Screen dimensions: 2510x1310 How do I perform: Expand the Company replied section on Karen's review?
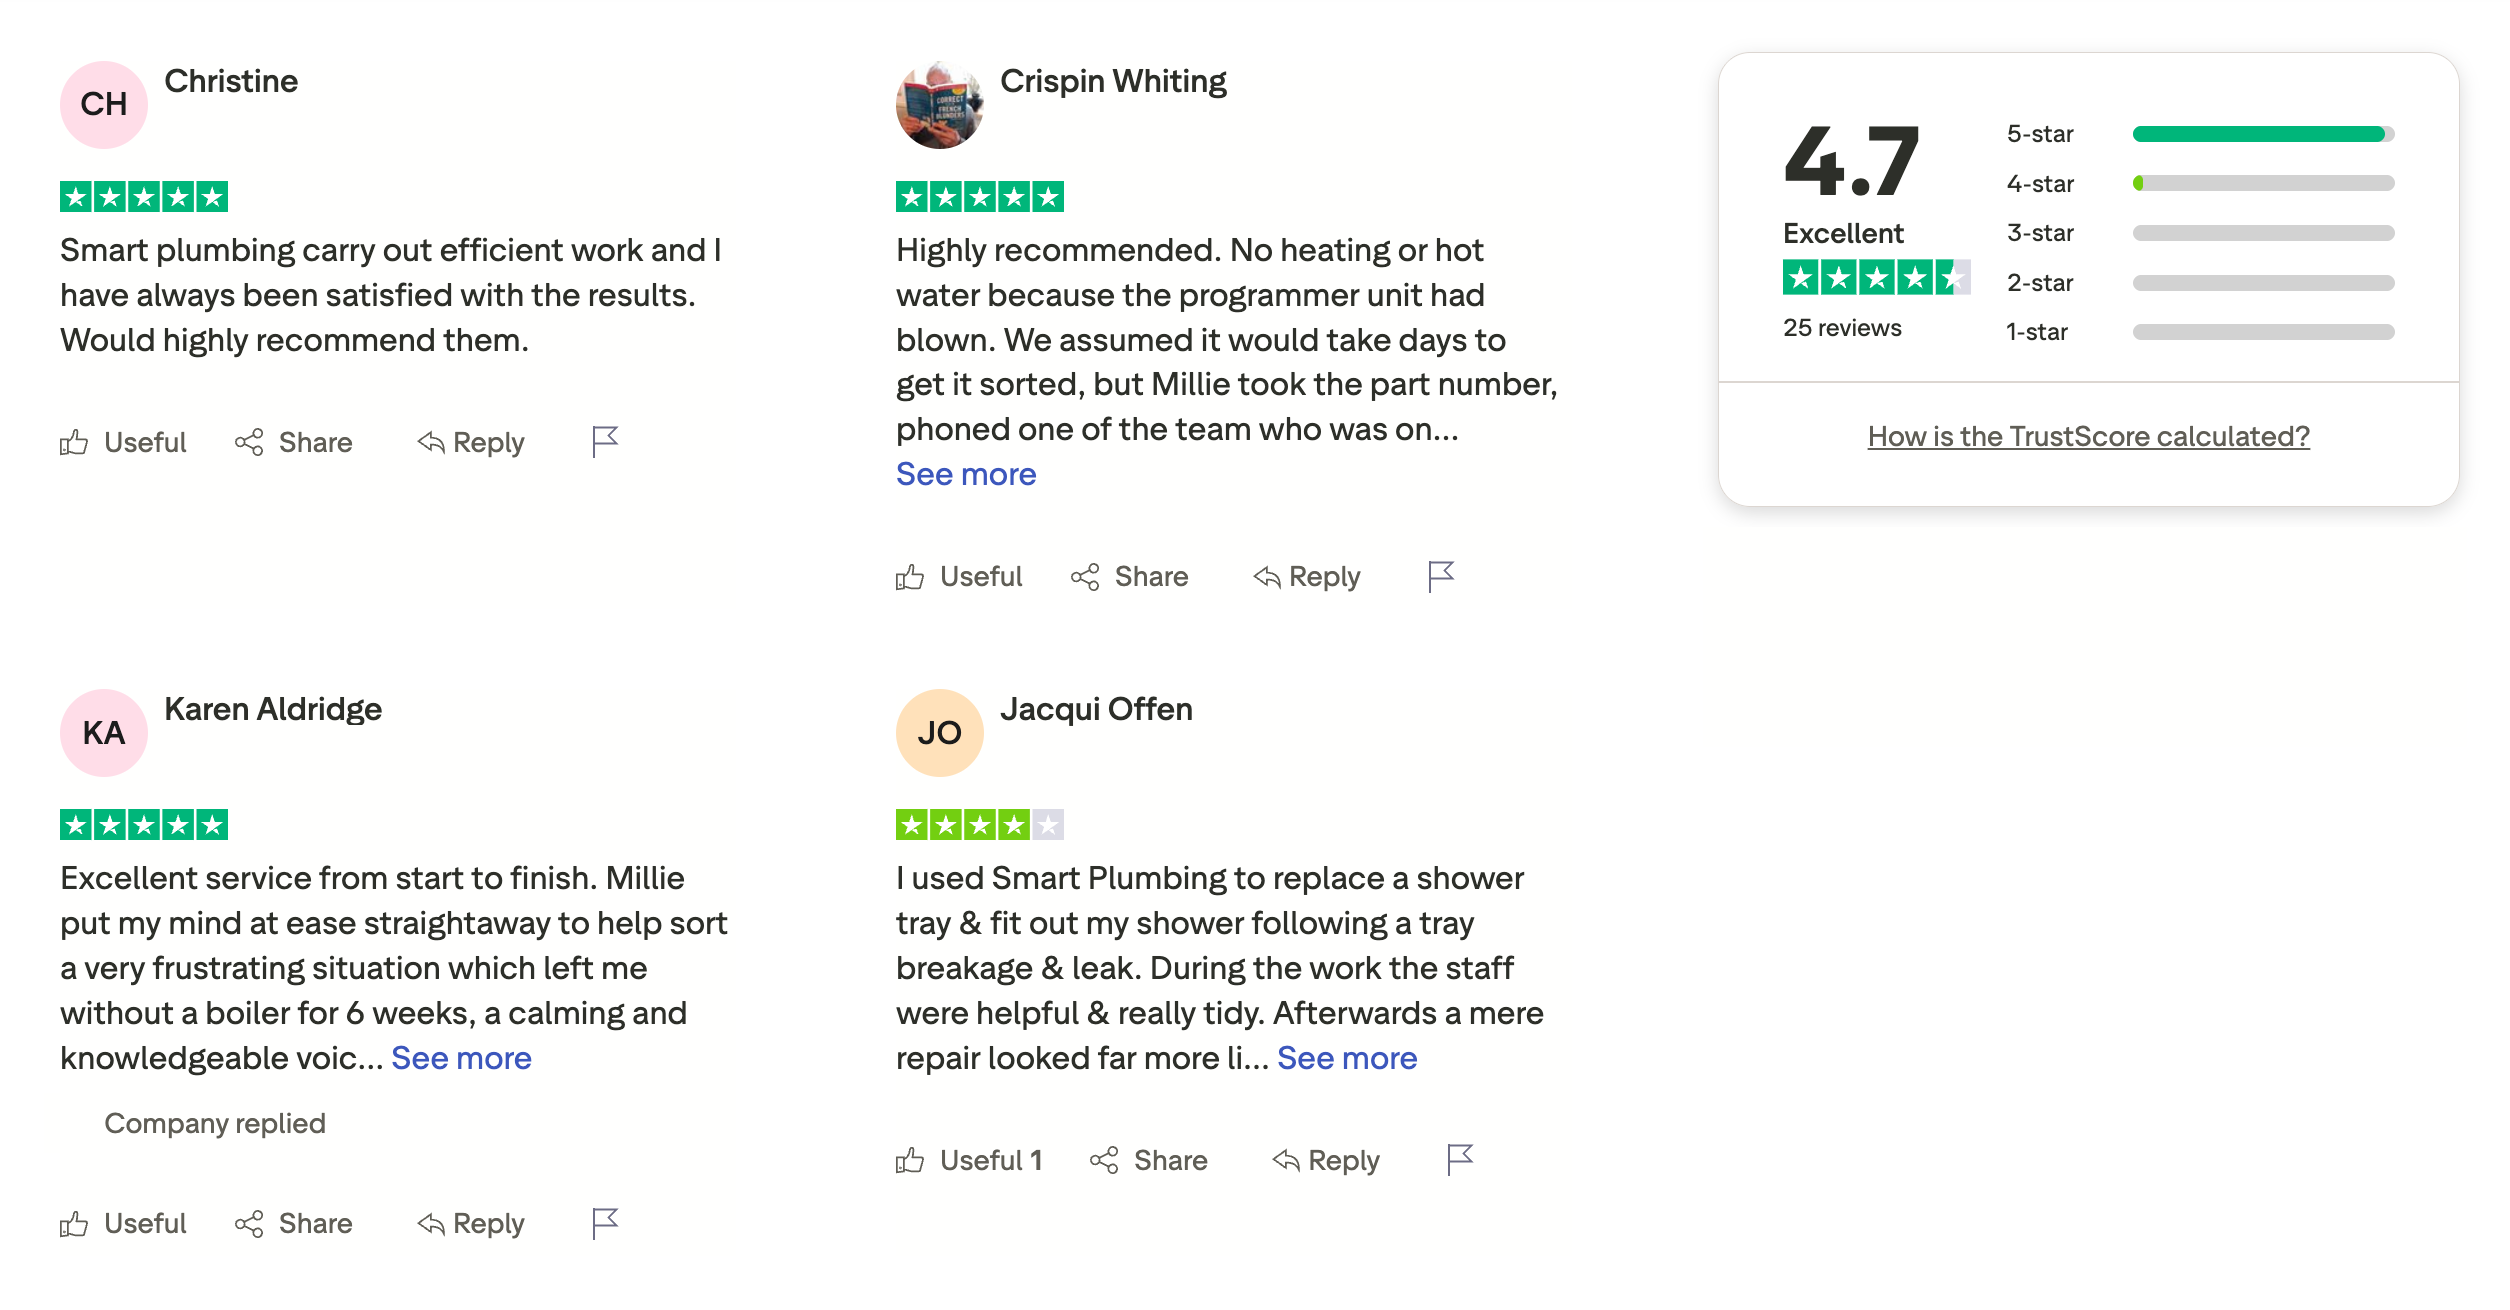213,1123
